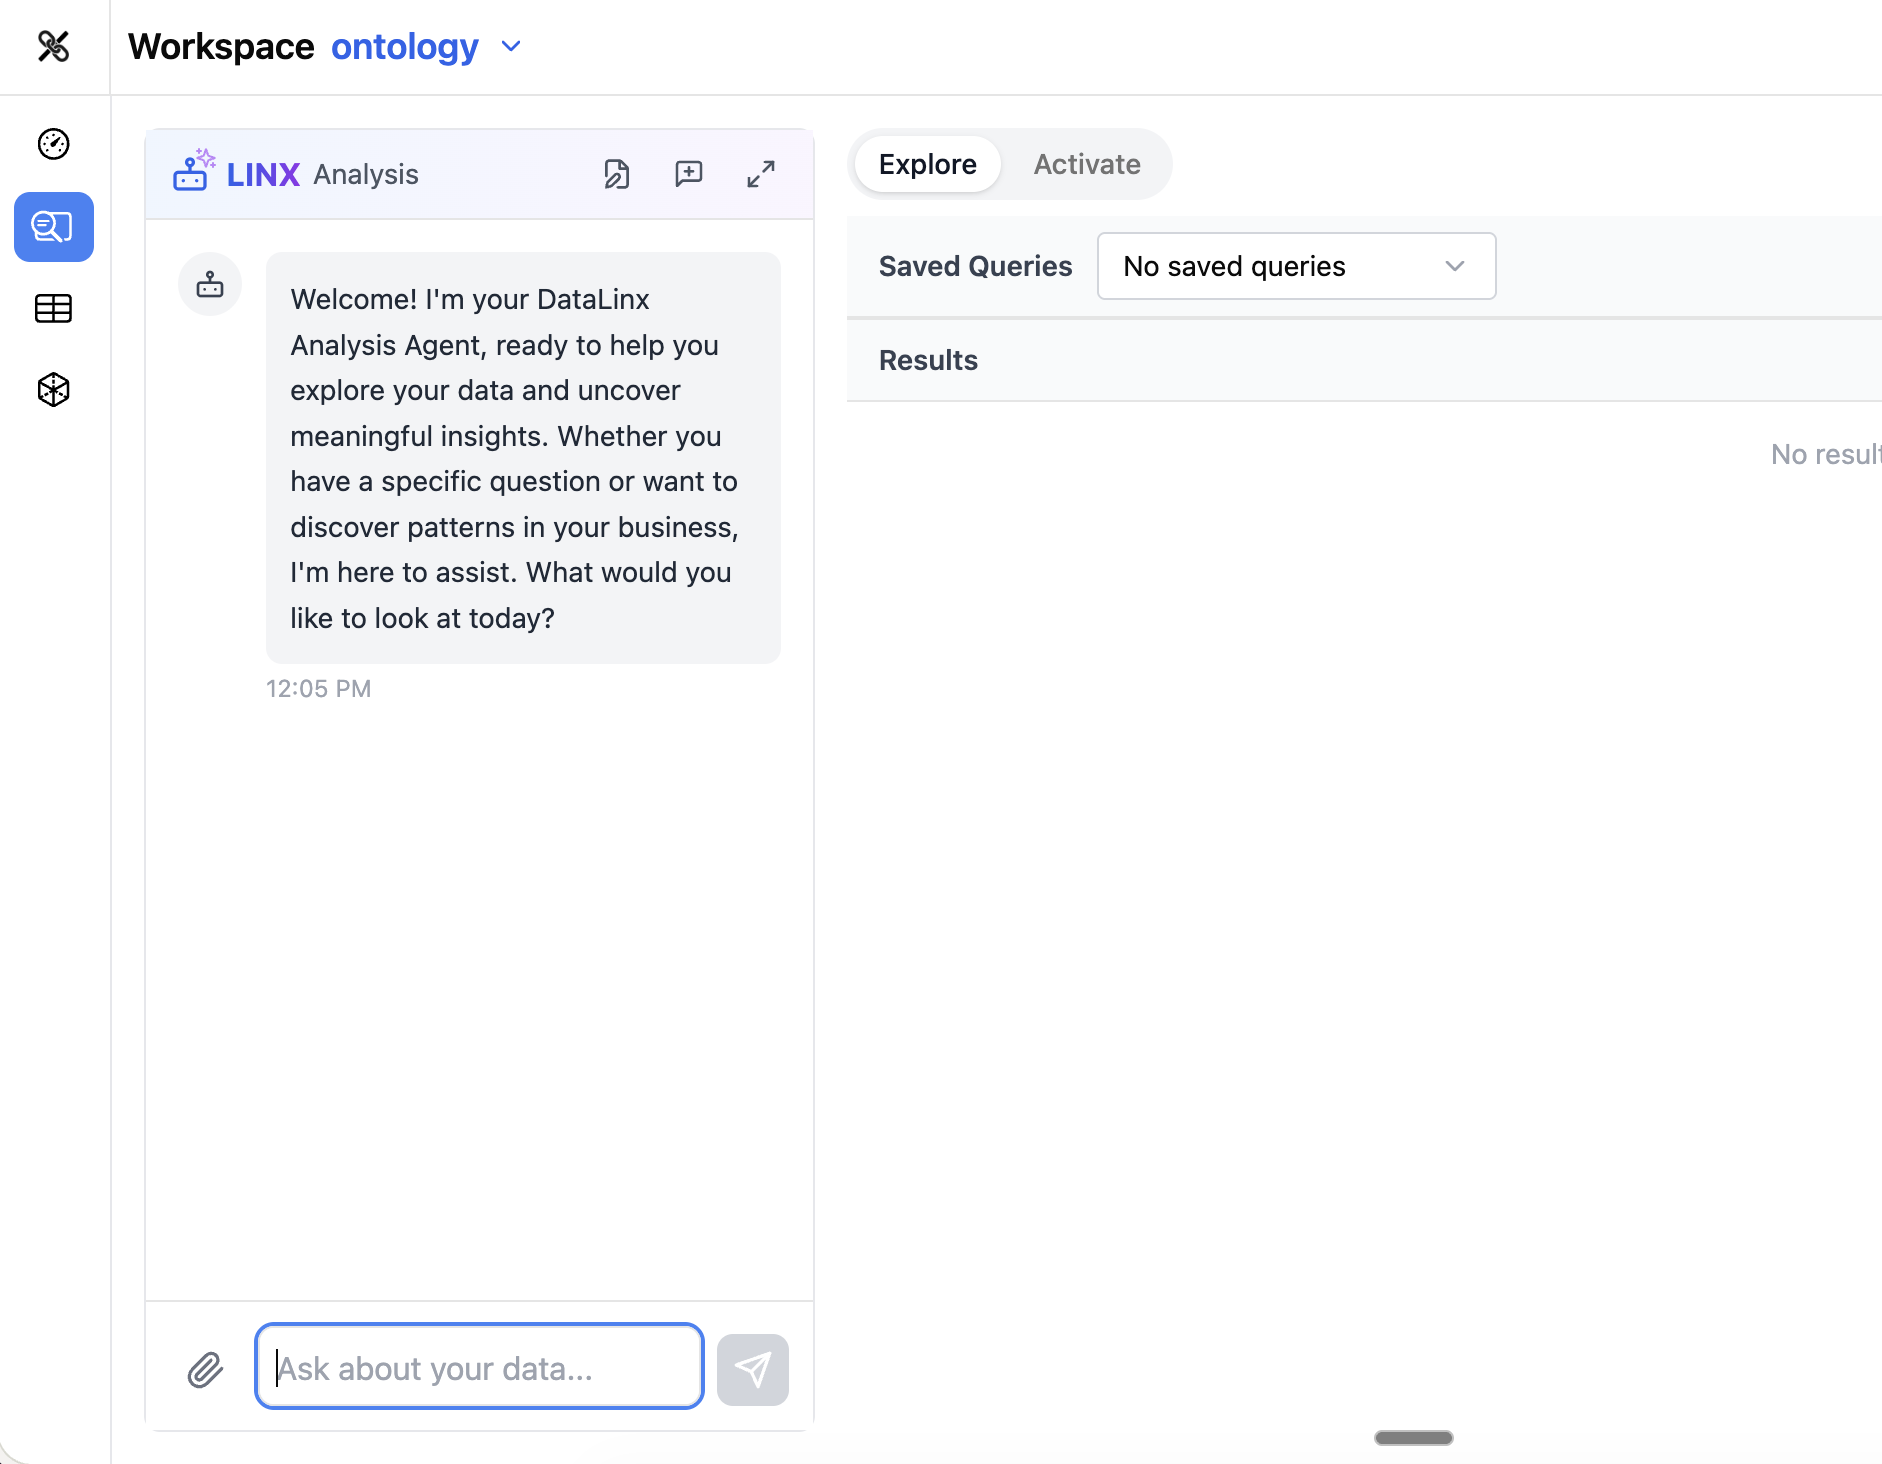Click the robot agent avatar
Screen dimensions: 1882x1464
pos(210,284)
